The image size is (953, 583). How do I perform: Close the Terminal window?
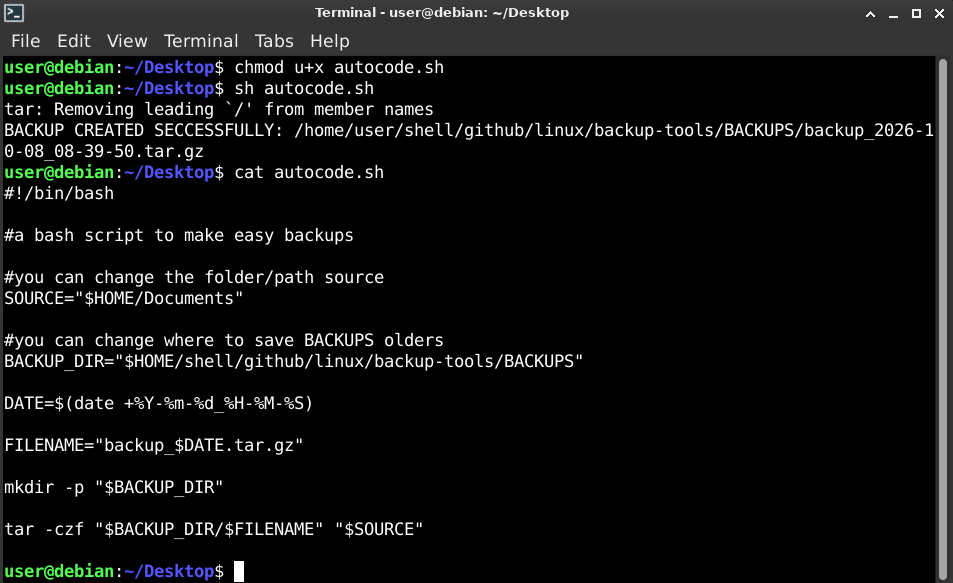(x=940, y=13)
